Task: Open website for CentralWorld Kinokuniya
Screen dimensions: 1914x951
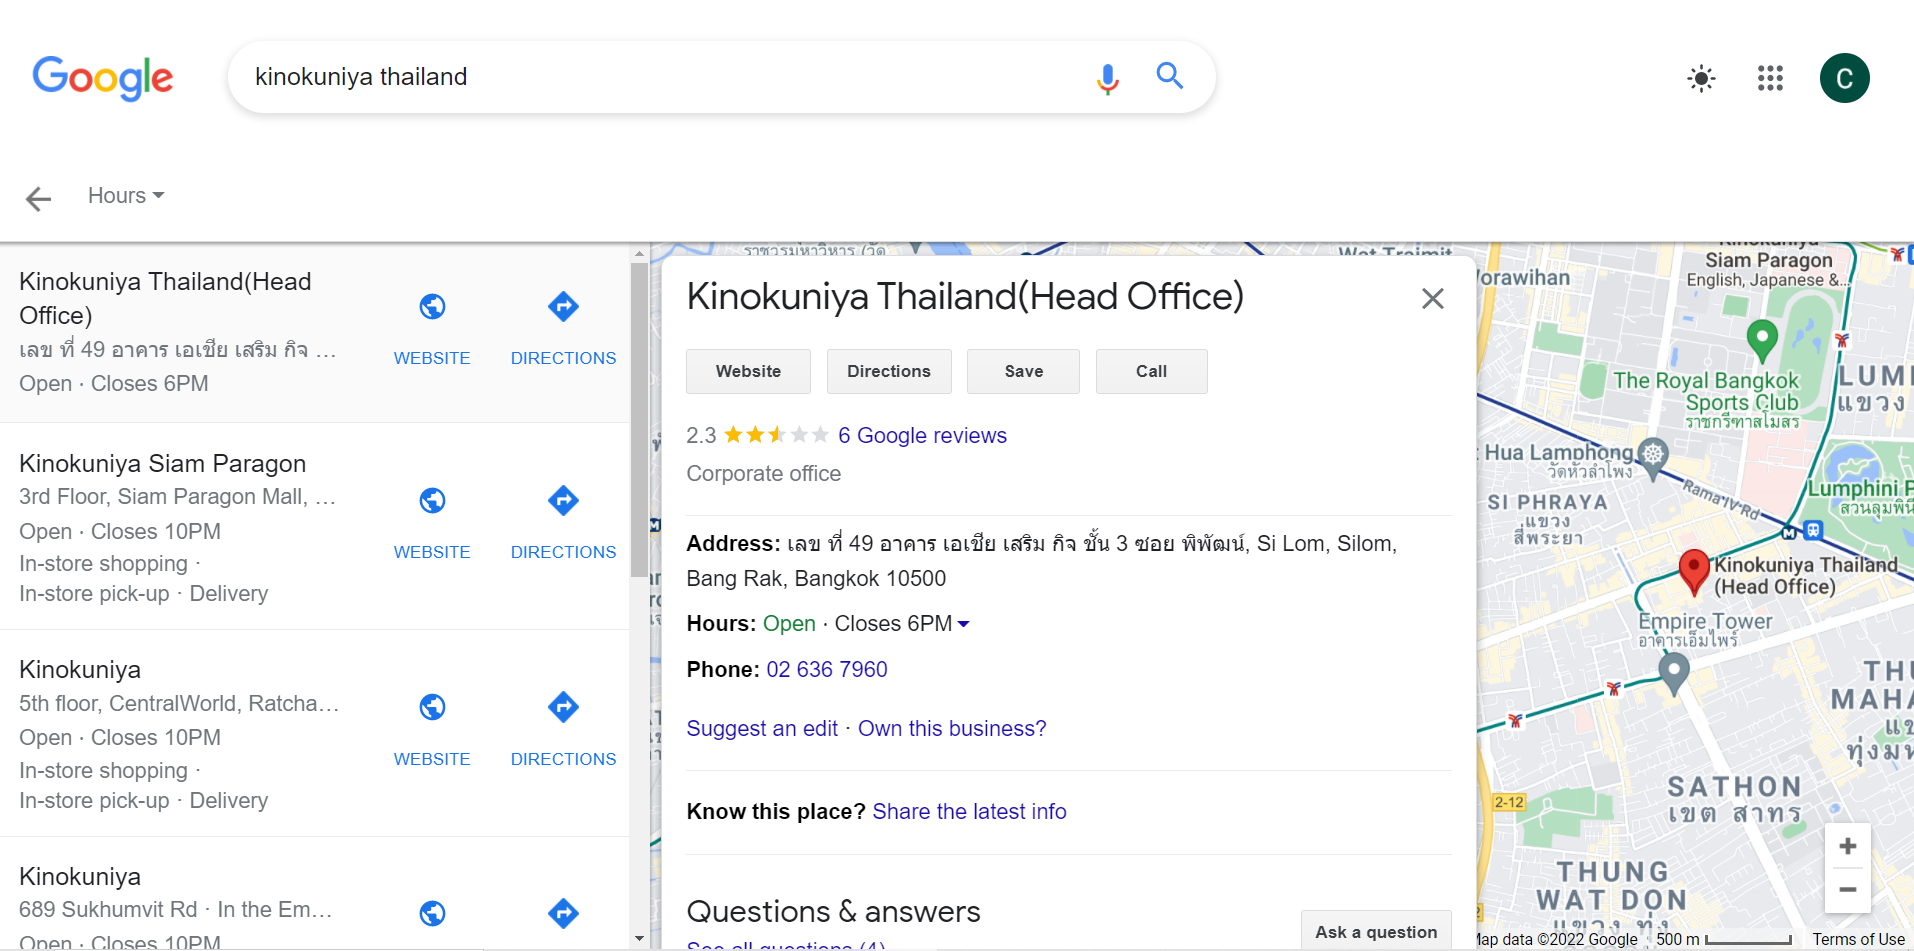Action: coord(432,731)
